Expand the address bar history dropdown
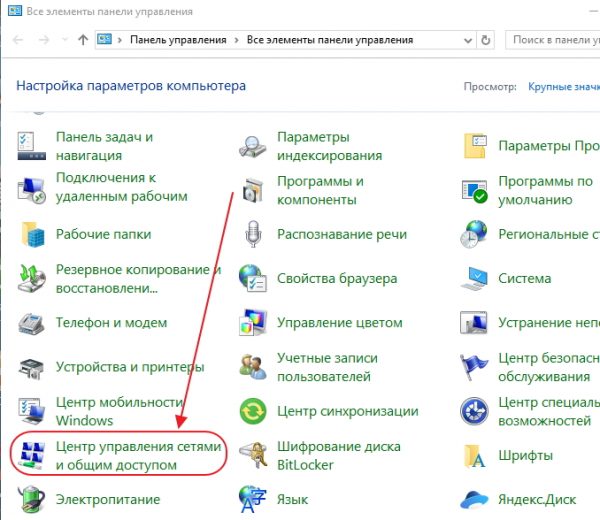 [x=468, y=40]
